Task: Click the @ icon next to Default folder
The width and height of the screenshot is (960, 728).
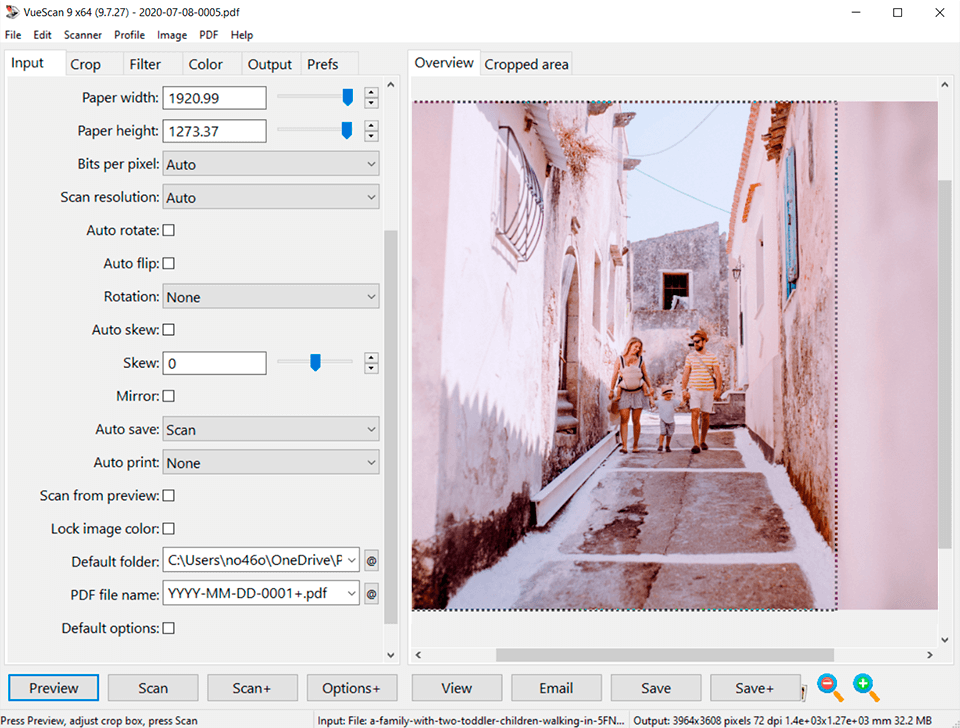Action: click(371, 561)
